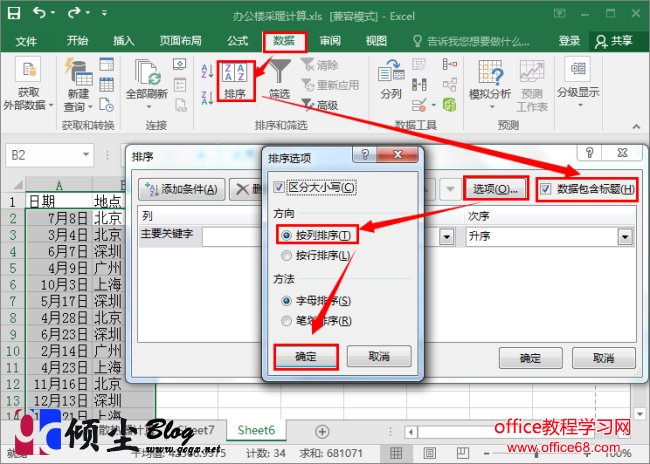
Task: Switch to the Sheet6 tab
Action: 256,430
